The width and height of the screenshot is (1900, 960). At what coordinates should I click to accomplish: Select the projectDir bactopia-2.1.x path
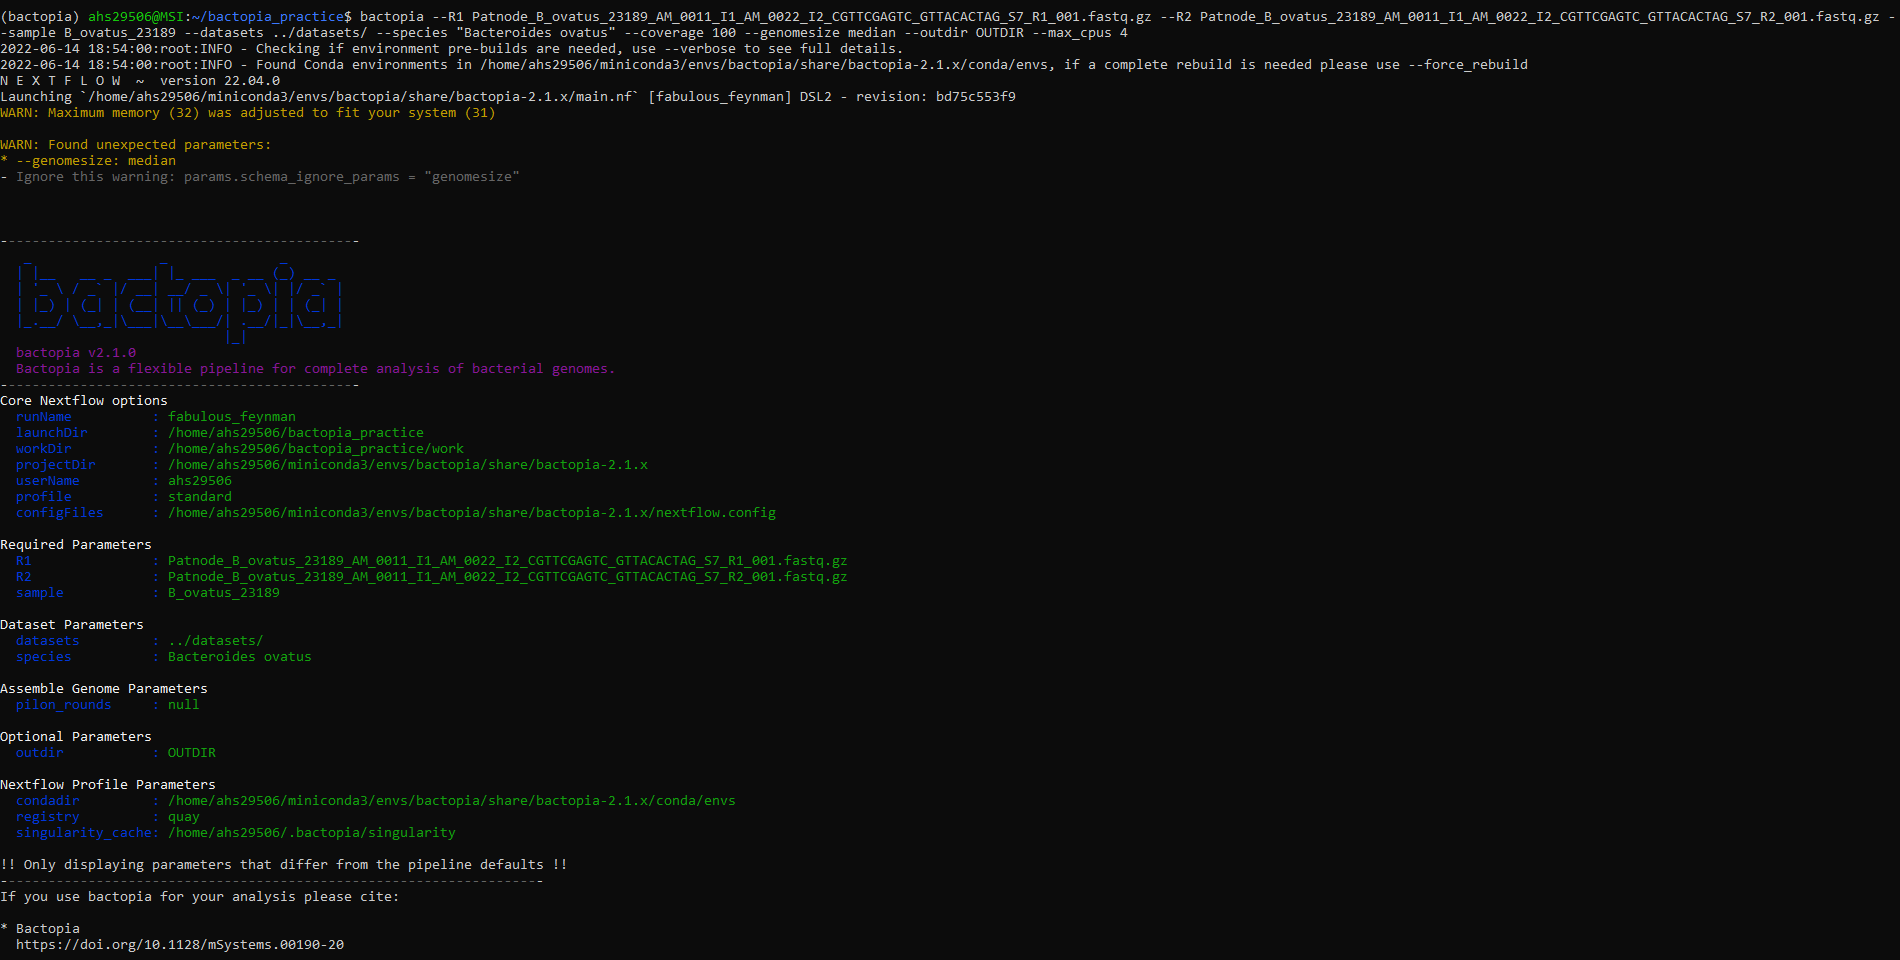pos(407,464)
